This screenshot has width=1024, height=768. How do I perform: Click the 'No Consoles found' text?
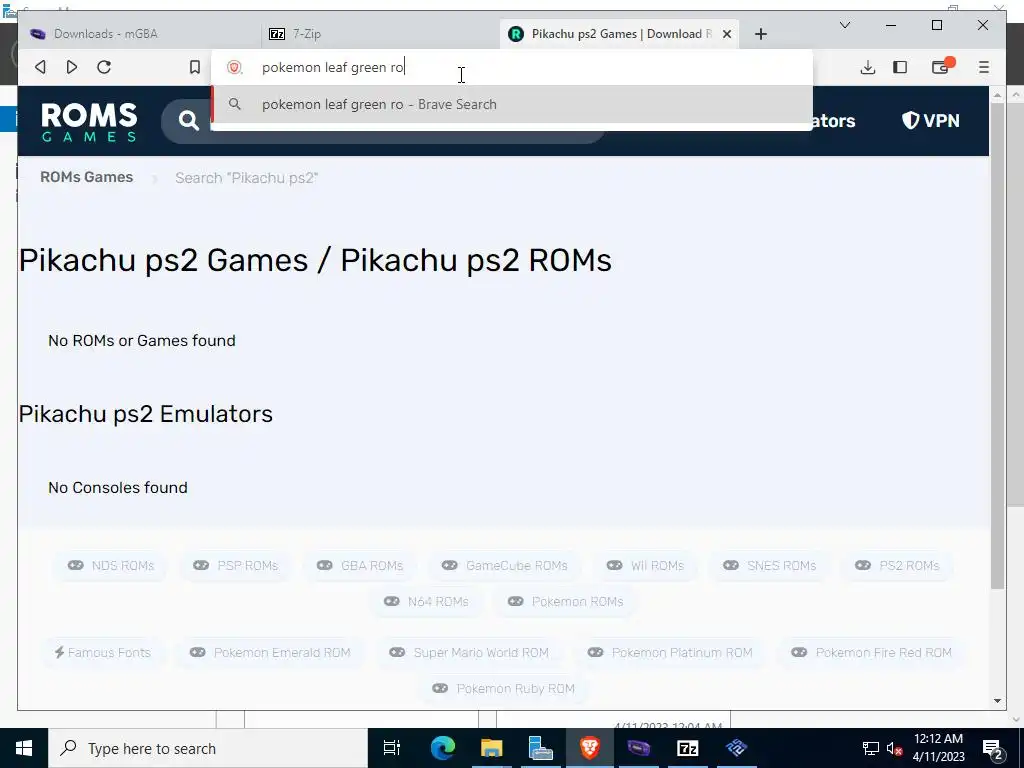(x=118, y=487)
